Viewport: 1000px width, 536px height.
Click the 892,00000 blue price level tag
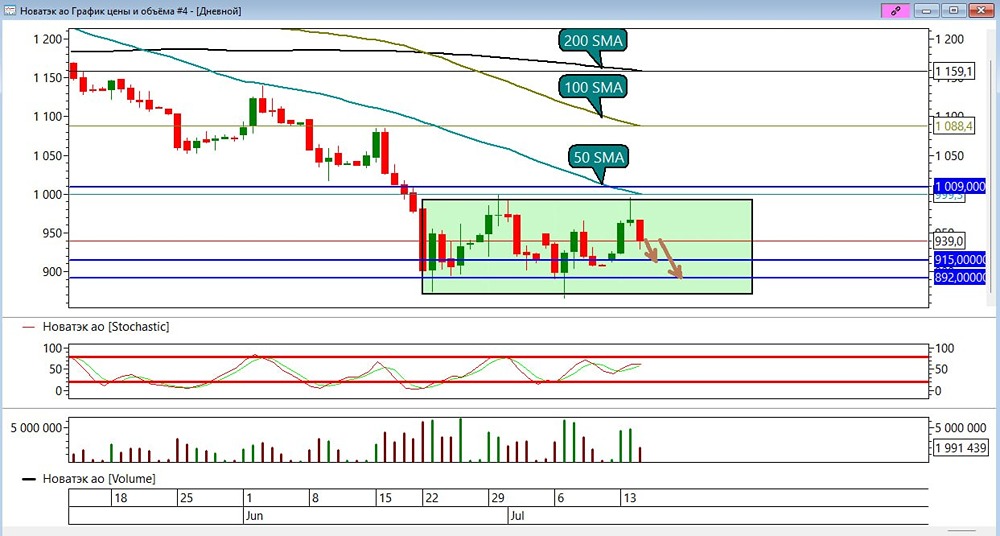point(960,278)
